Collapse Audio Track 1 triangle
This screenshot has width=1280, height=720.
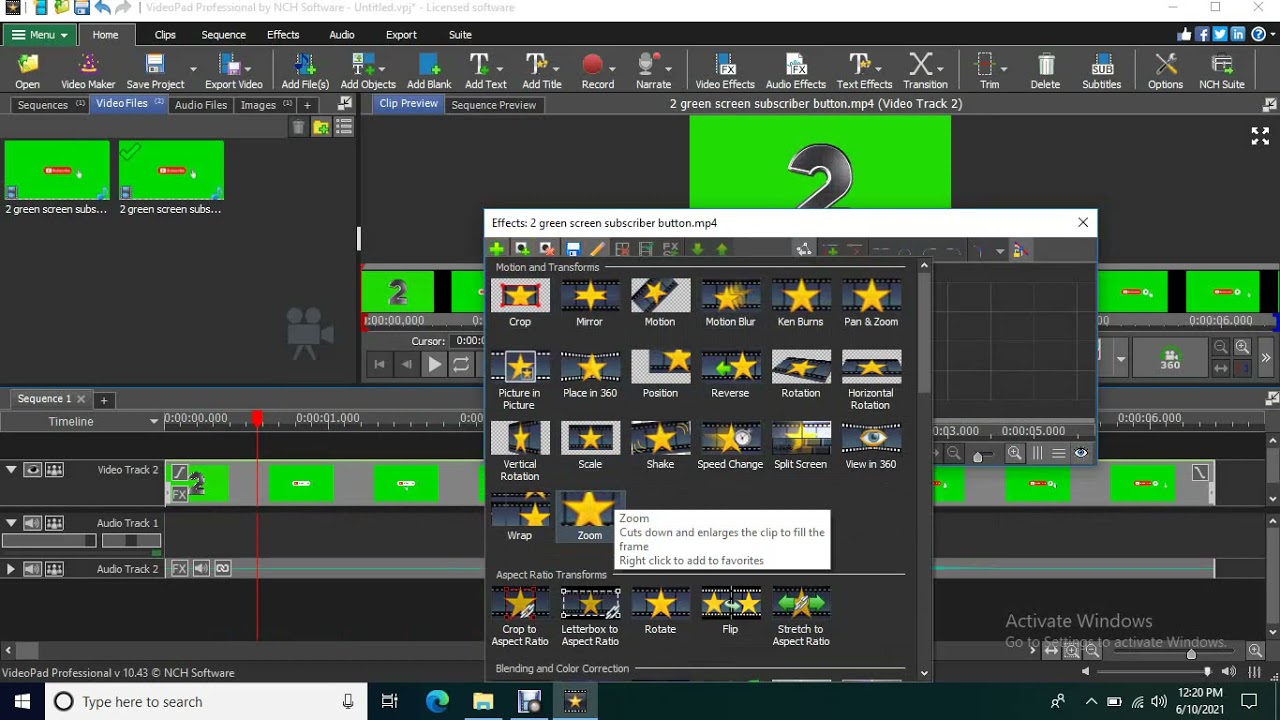[x=11, y=522]
